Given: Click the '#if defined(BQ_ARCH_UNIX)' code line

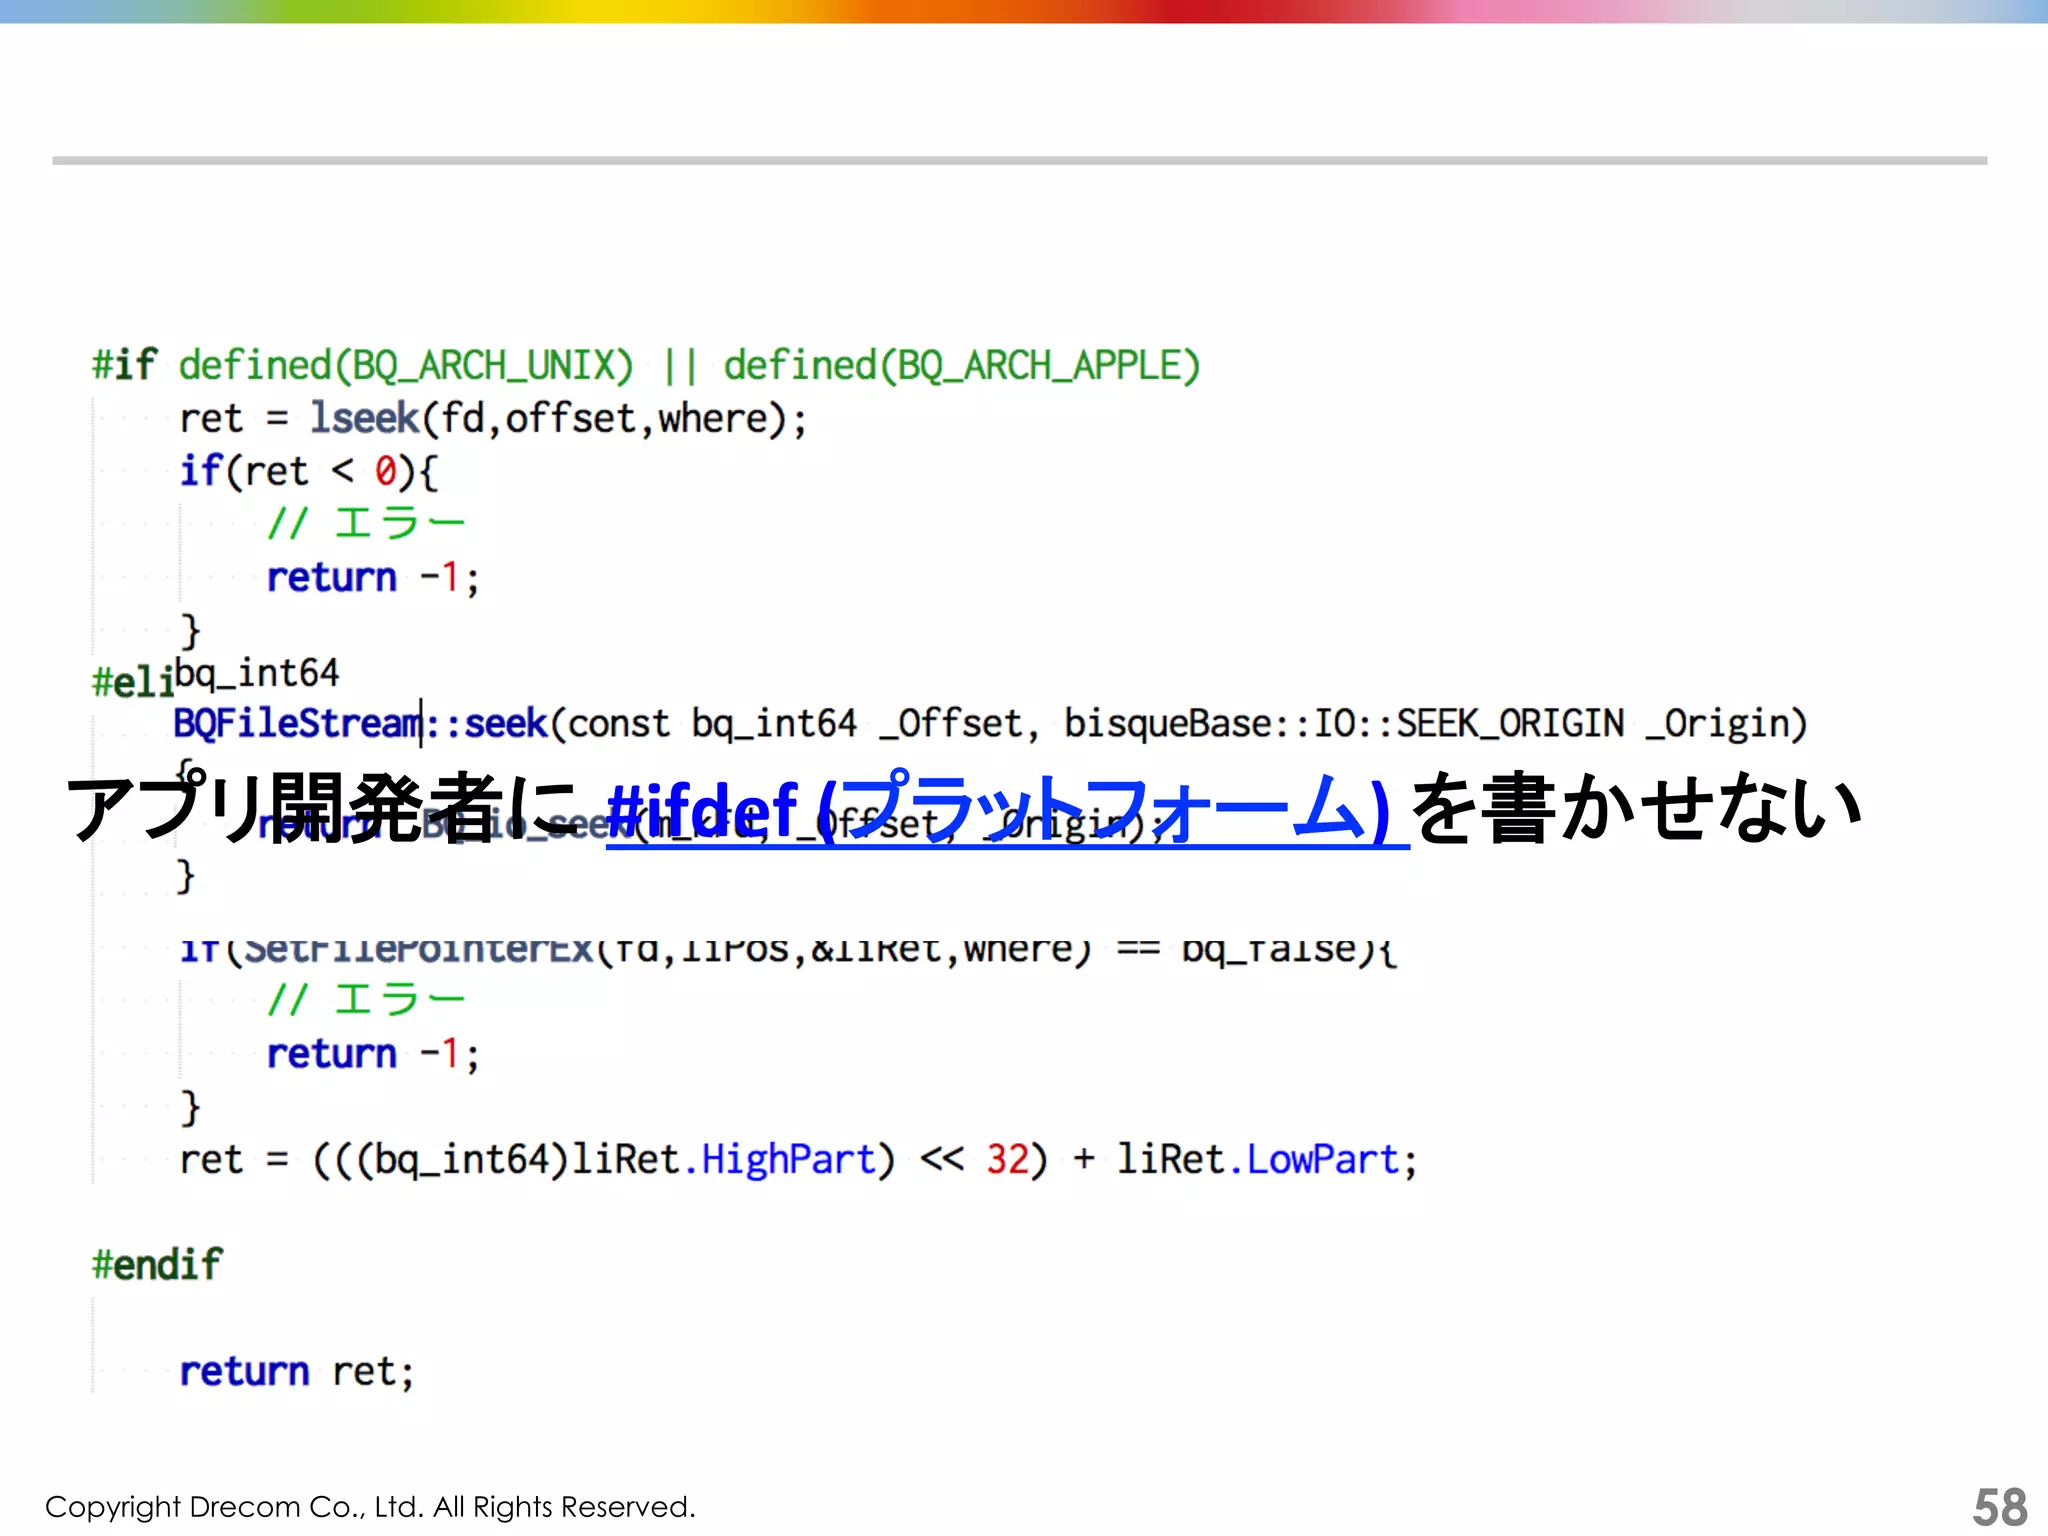Looking at the screenshot, I should 646,365.
